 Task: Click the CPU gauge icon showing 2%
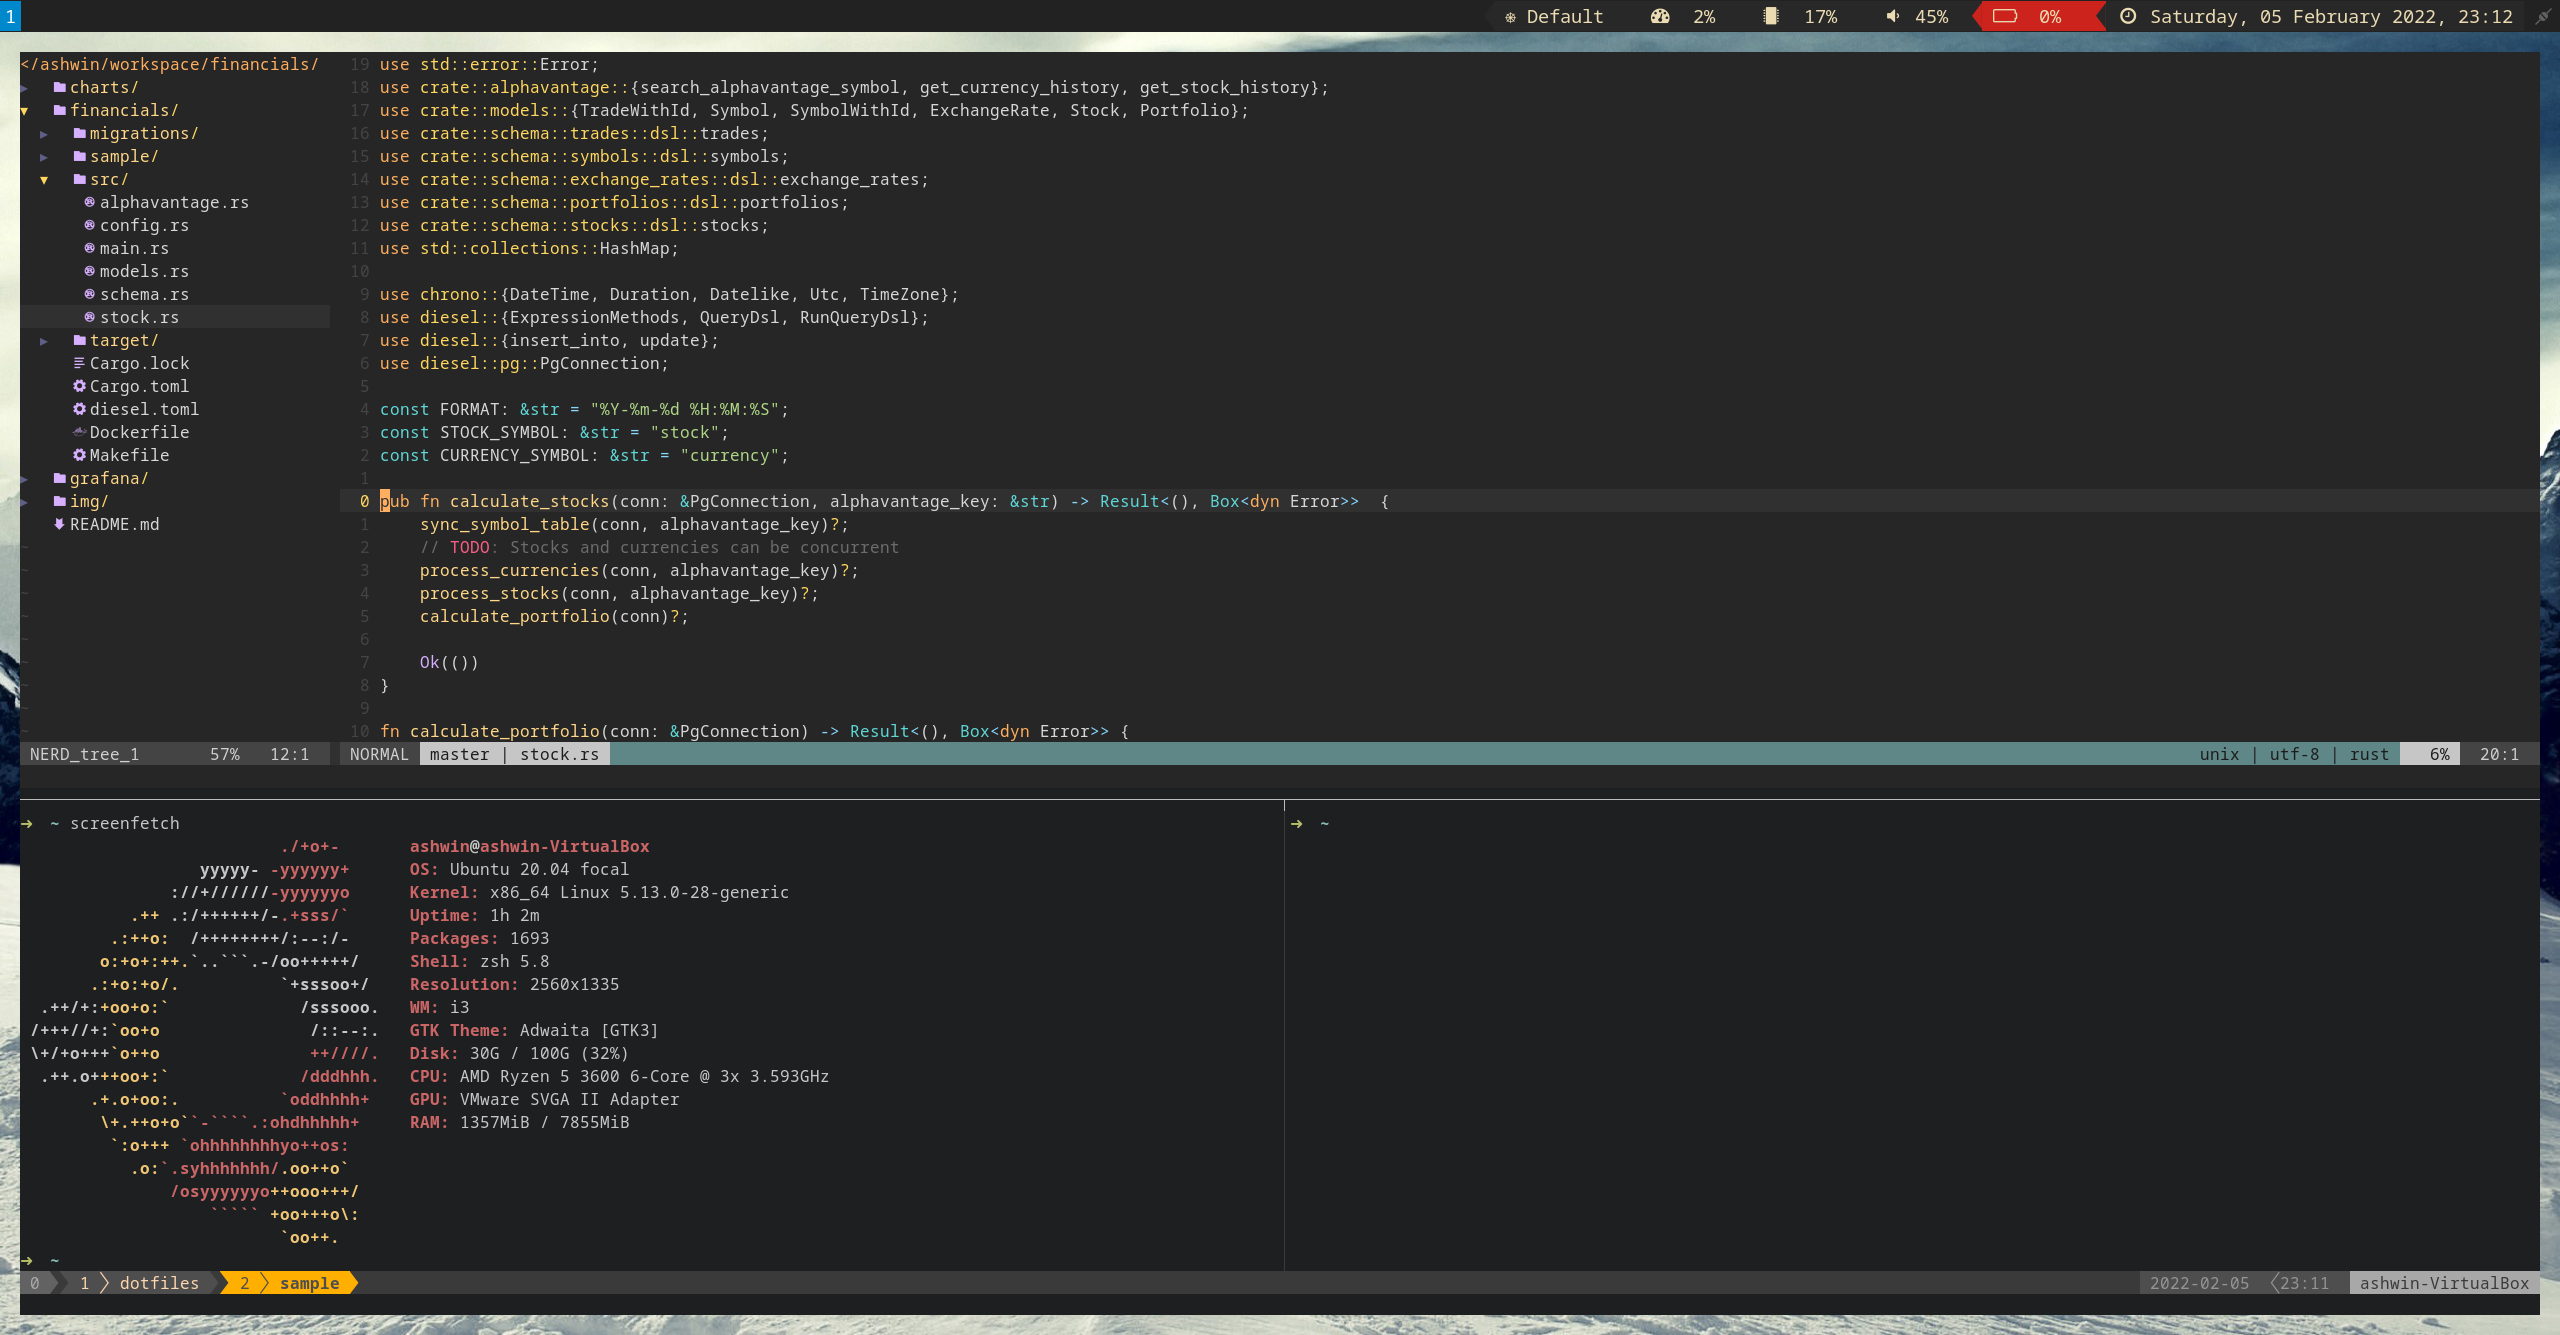[1660, 16]
